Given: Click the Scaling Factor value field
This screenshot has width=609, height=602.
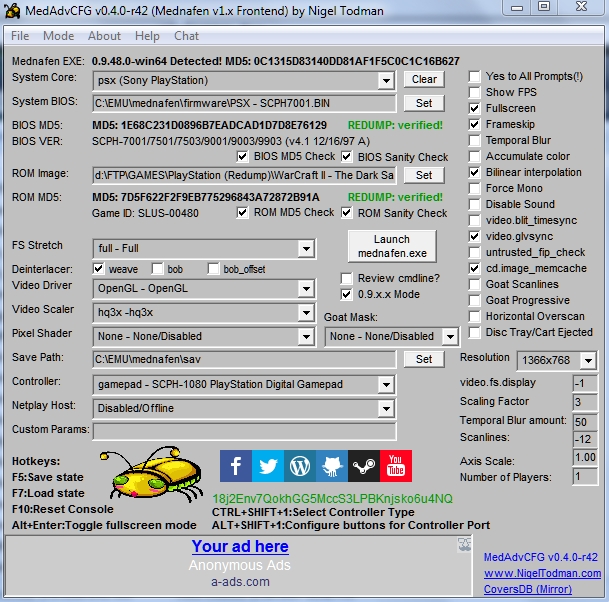Looking at the screenshot, I should 585,402.
